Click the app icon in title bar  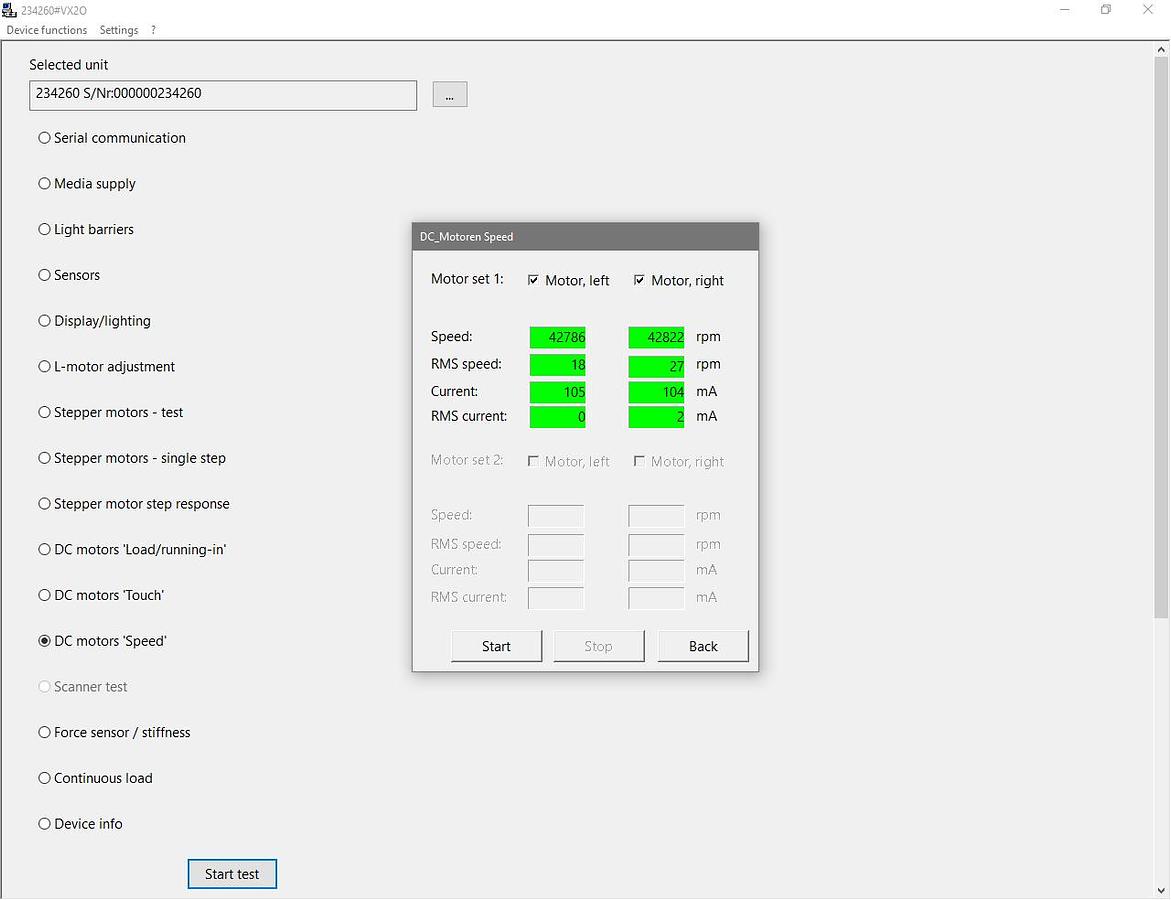(x=10, y=10)
